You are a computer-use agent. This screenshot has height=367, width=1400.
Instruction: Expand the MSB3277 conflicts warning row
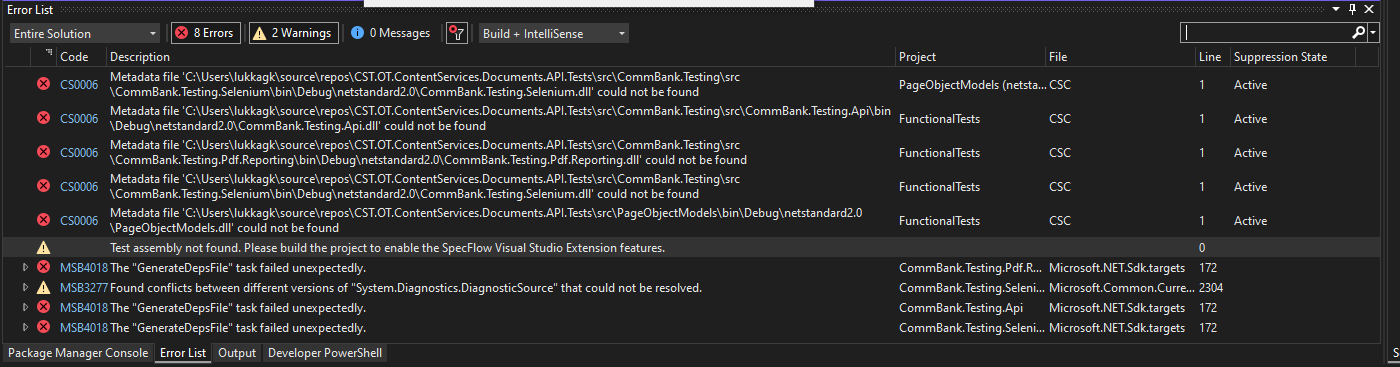point(26,287)
